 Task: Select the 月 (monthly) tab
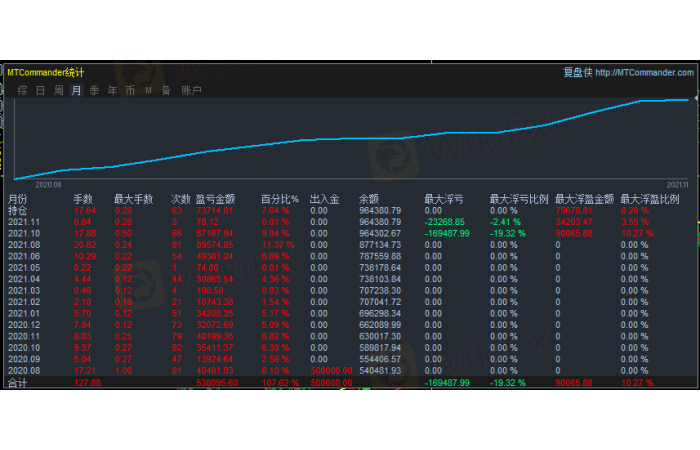pos(77,91)
